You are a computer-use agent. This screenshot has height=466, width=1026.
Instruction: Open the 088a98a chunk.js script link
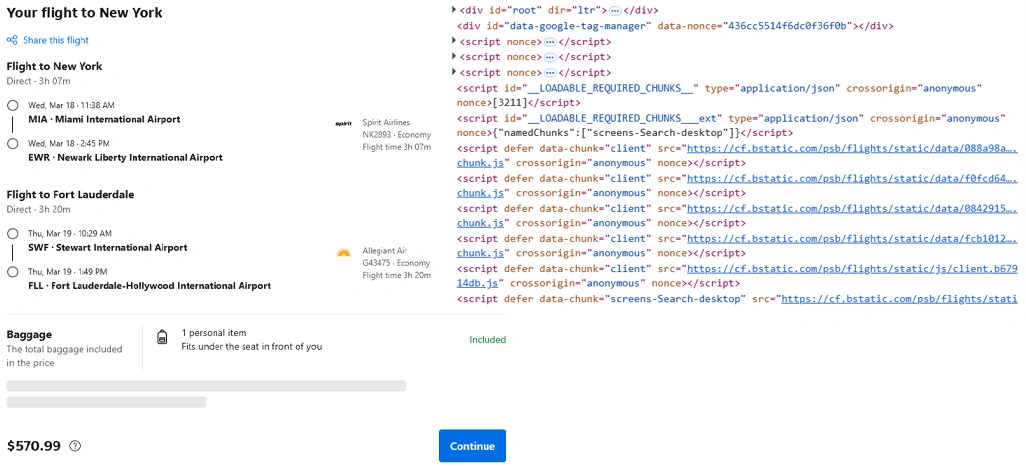coord(853,149)
